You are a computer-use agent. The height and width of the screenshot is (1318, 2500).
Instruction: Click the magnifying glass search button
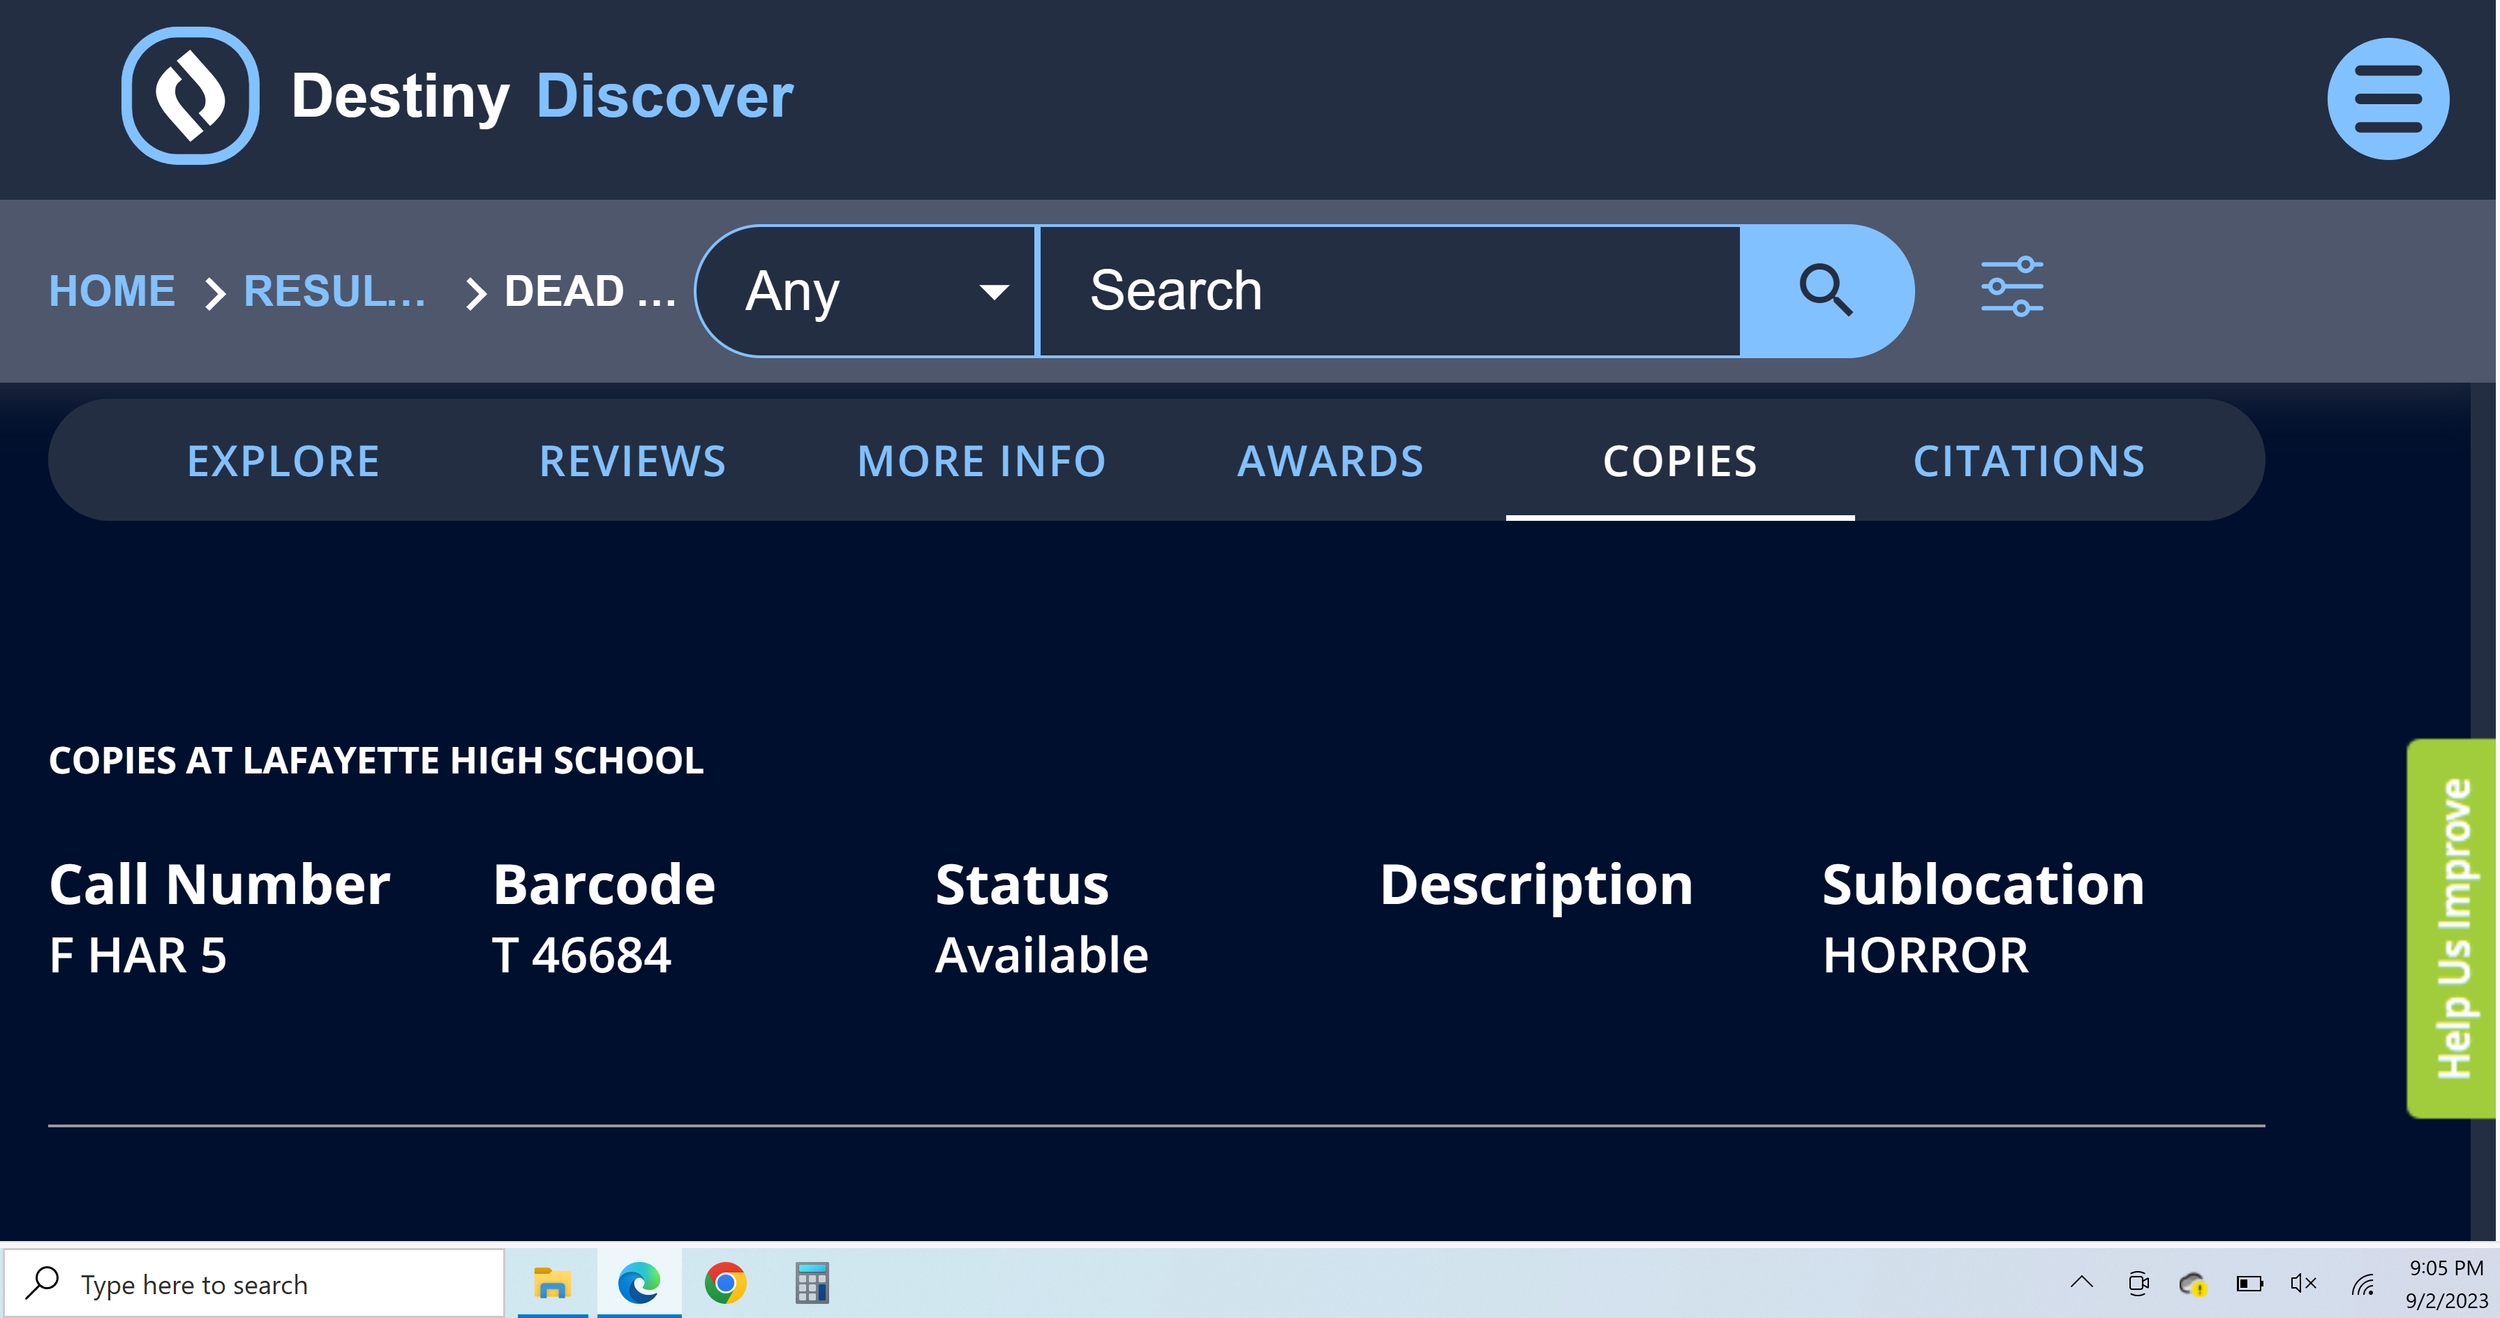tap(1826, 291)
